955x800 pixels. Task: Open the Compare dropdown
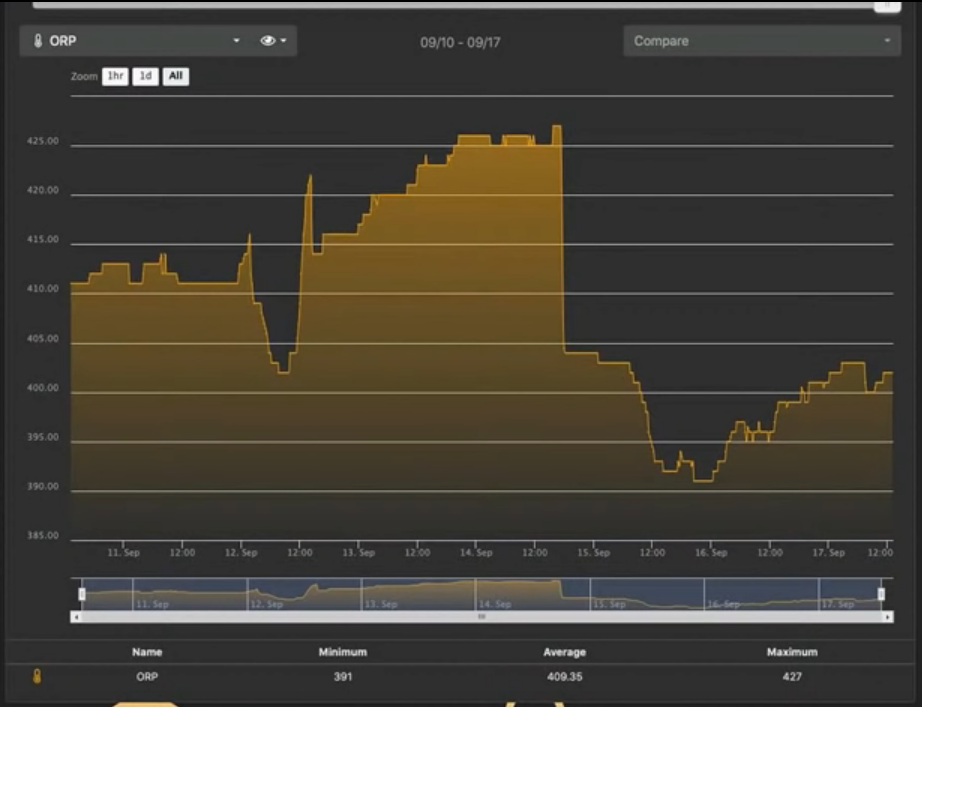click(x=762, y=41)
